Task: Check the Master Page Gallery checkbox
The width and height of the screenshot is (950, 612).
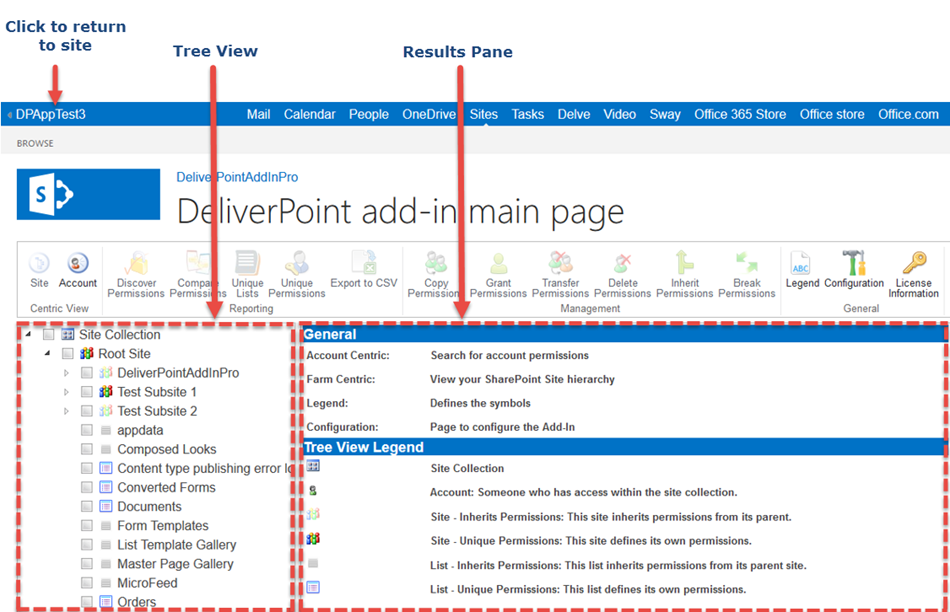Action: 87,564
